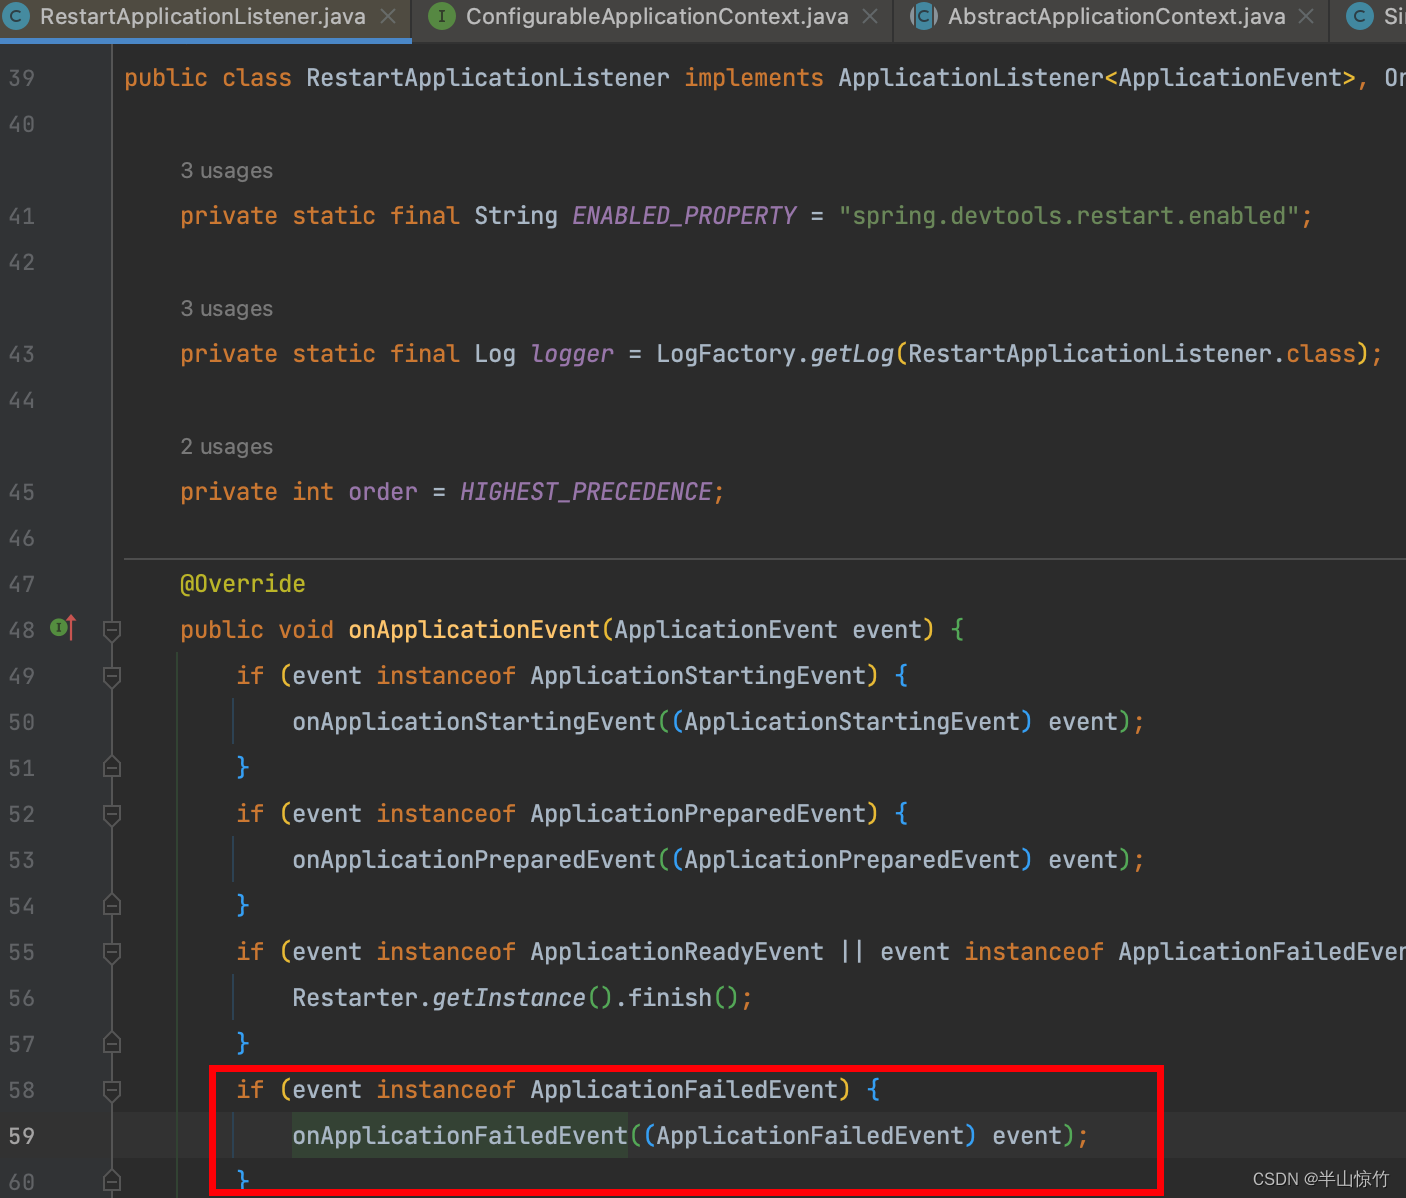Click the ApplicationListener<ApplicationEvent> type on line 39
Viewport: 1406px width, 1198px height.
click(1097, 78)
